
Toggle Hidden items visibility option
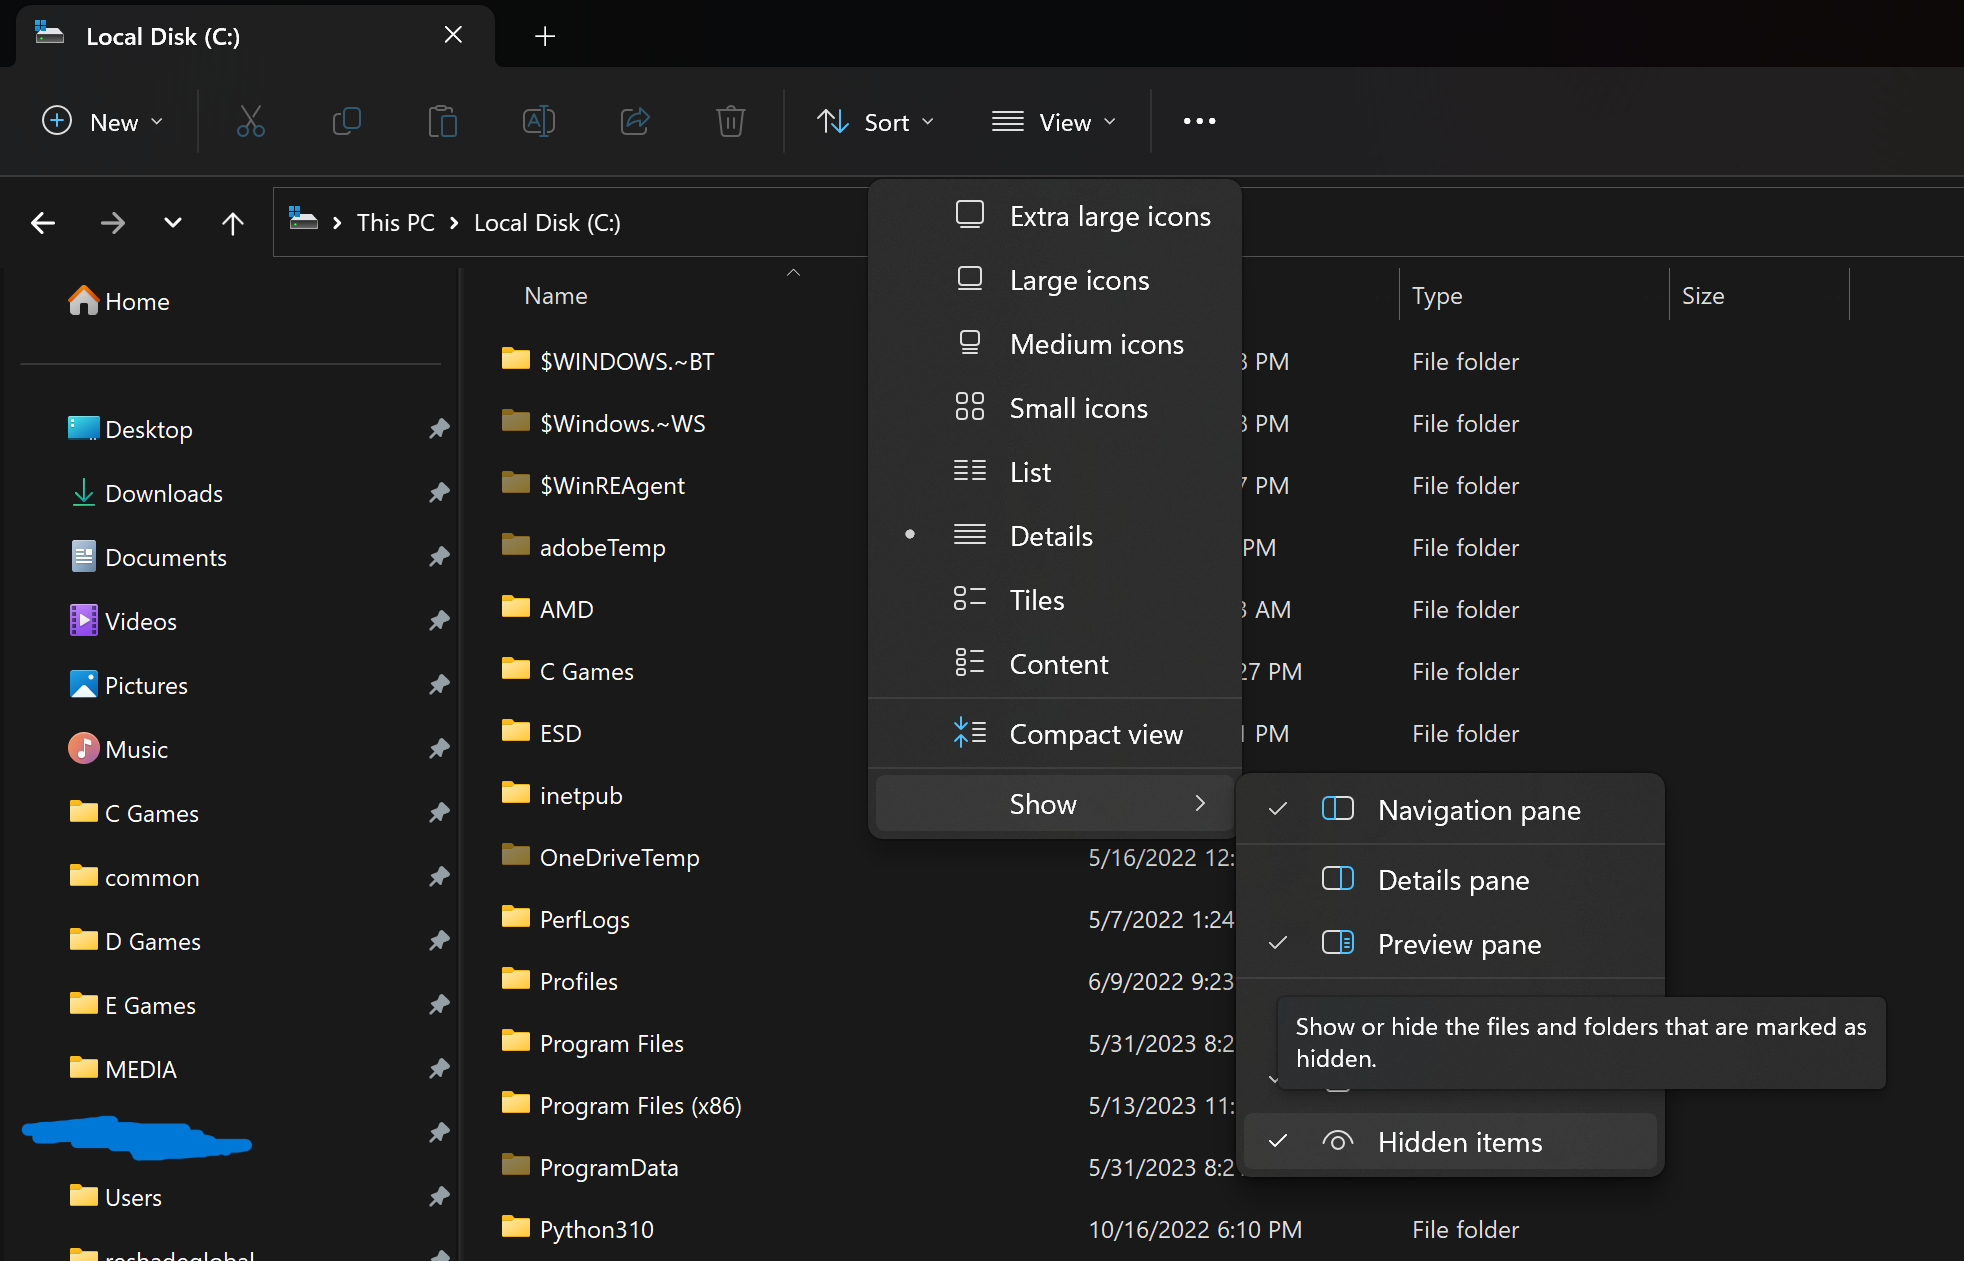[x=1458, y=1142]
